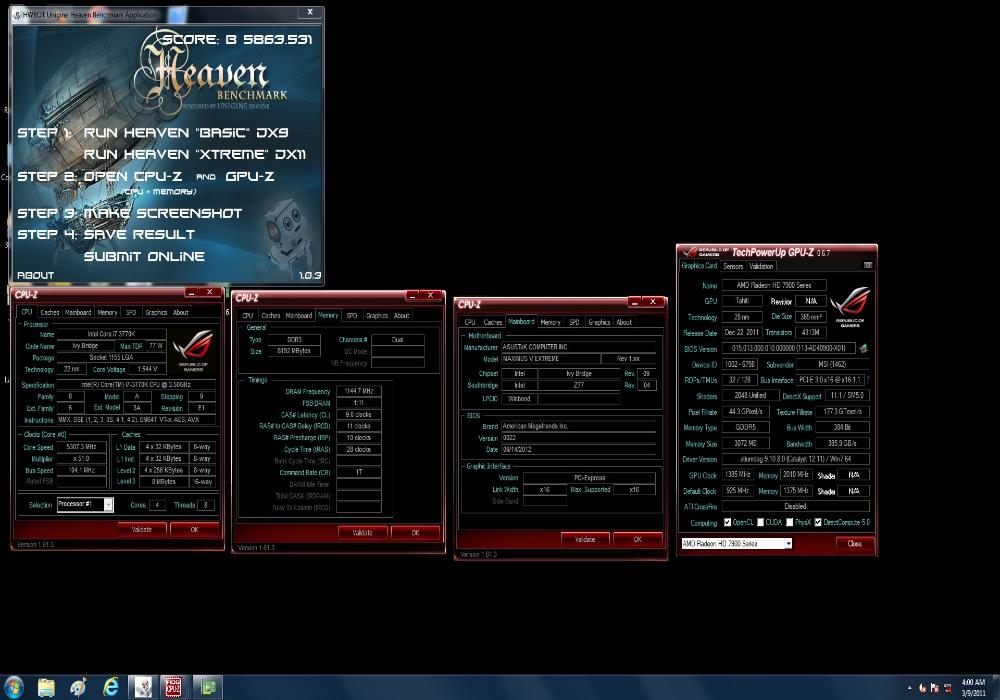Choose Graphics tab in the CPU-Z motherboard window
The height and width of the screenshot is (700, 1000).
(x=599, y=323)
